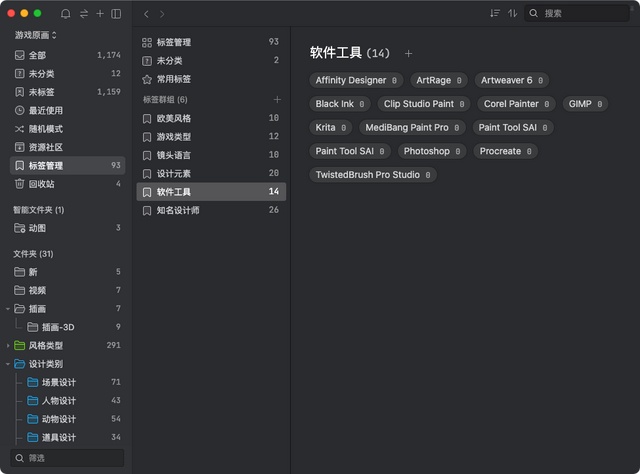640x474 pixels.
Task: Add a tag to 软件工具 with plus
Action: (x=408, y=53)
